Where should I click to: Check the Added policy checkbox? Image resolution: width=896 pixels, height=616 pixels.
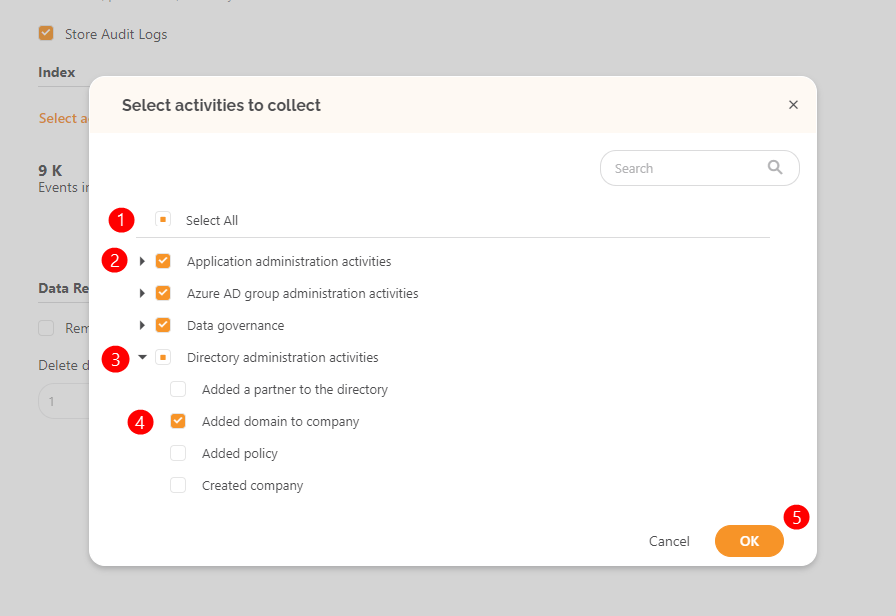[x=178, y=453]
